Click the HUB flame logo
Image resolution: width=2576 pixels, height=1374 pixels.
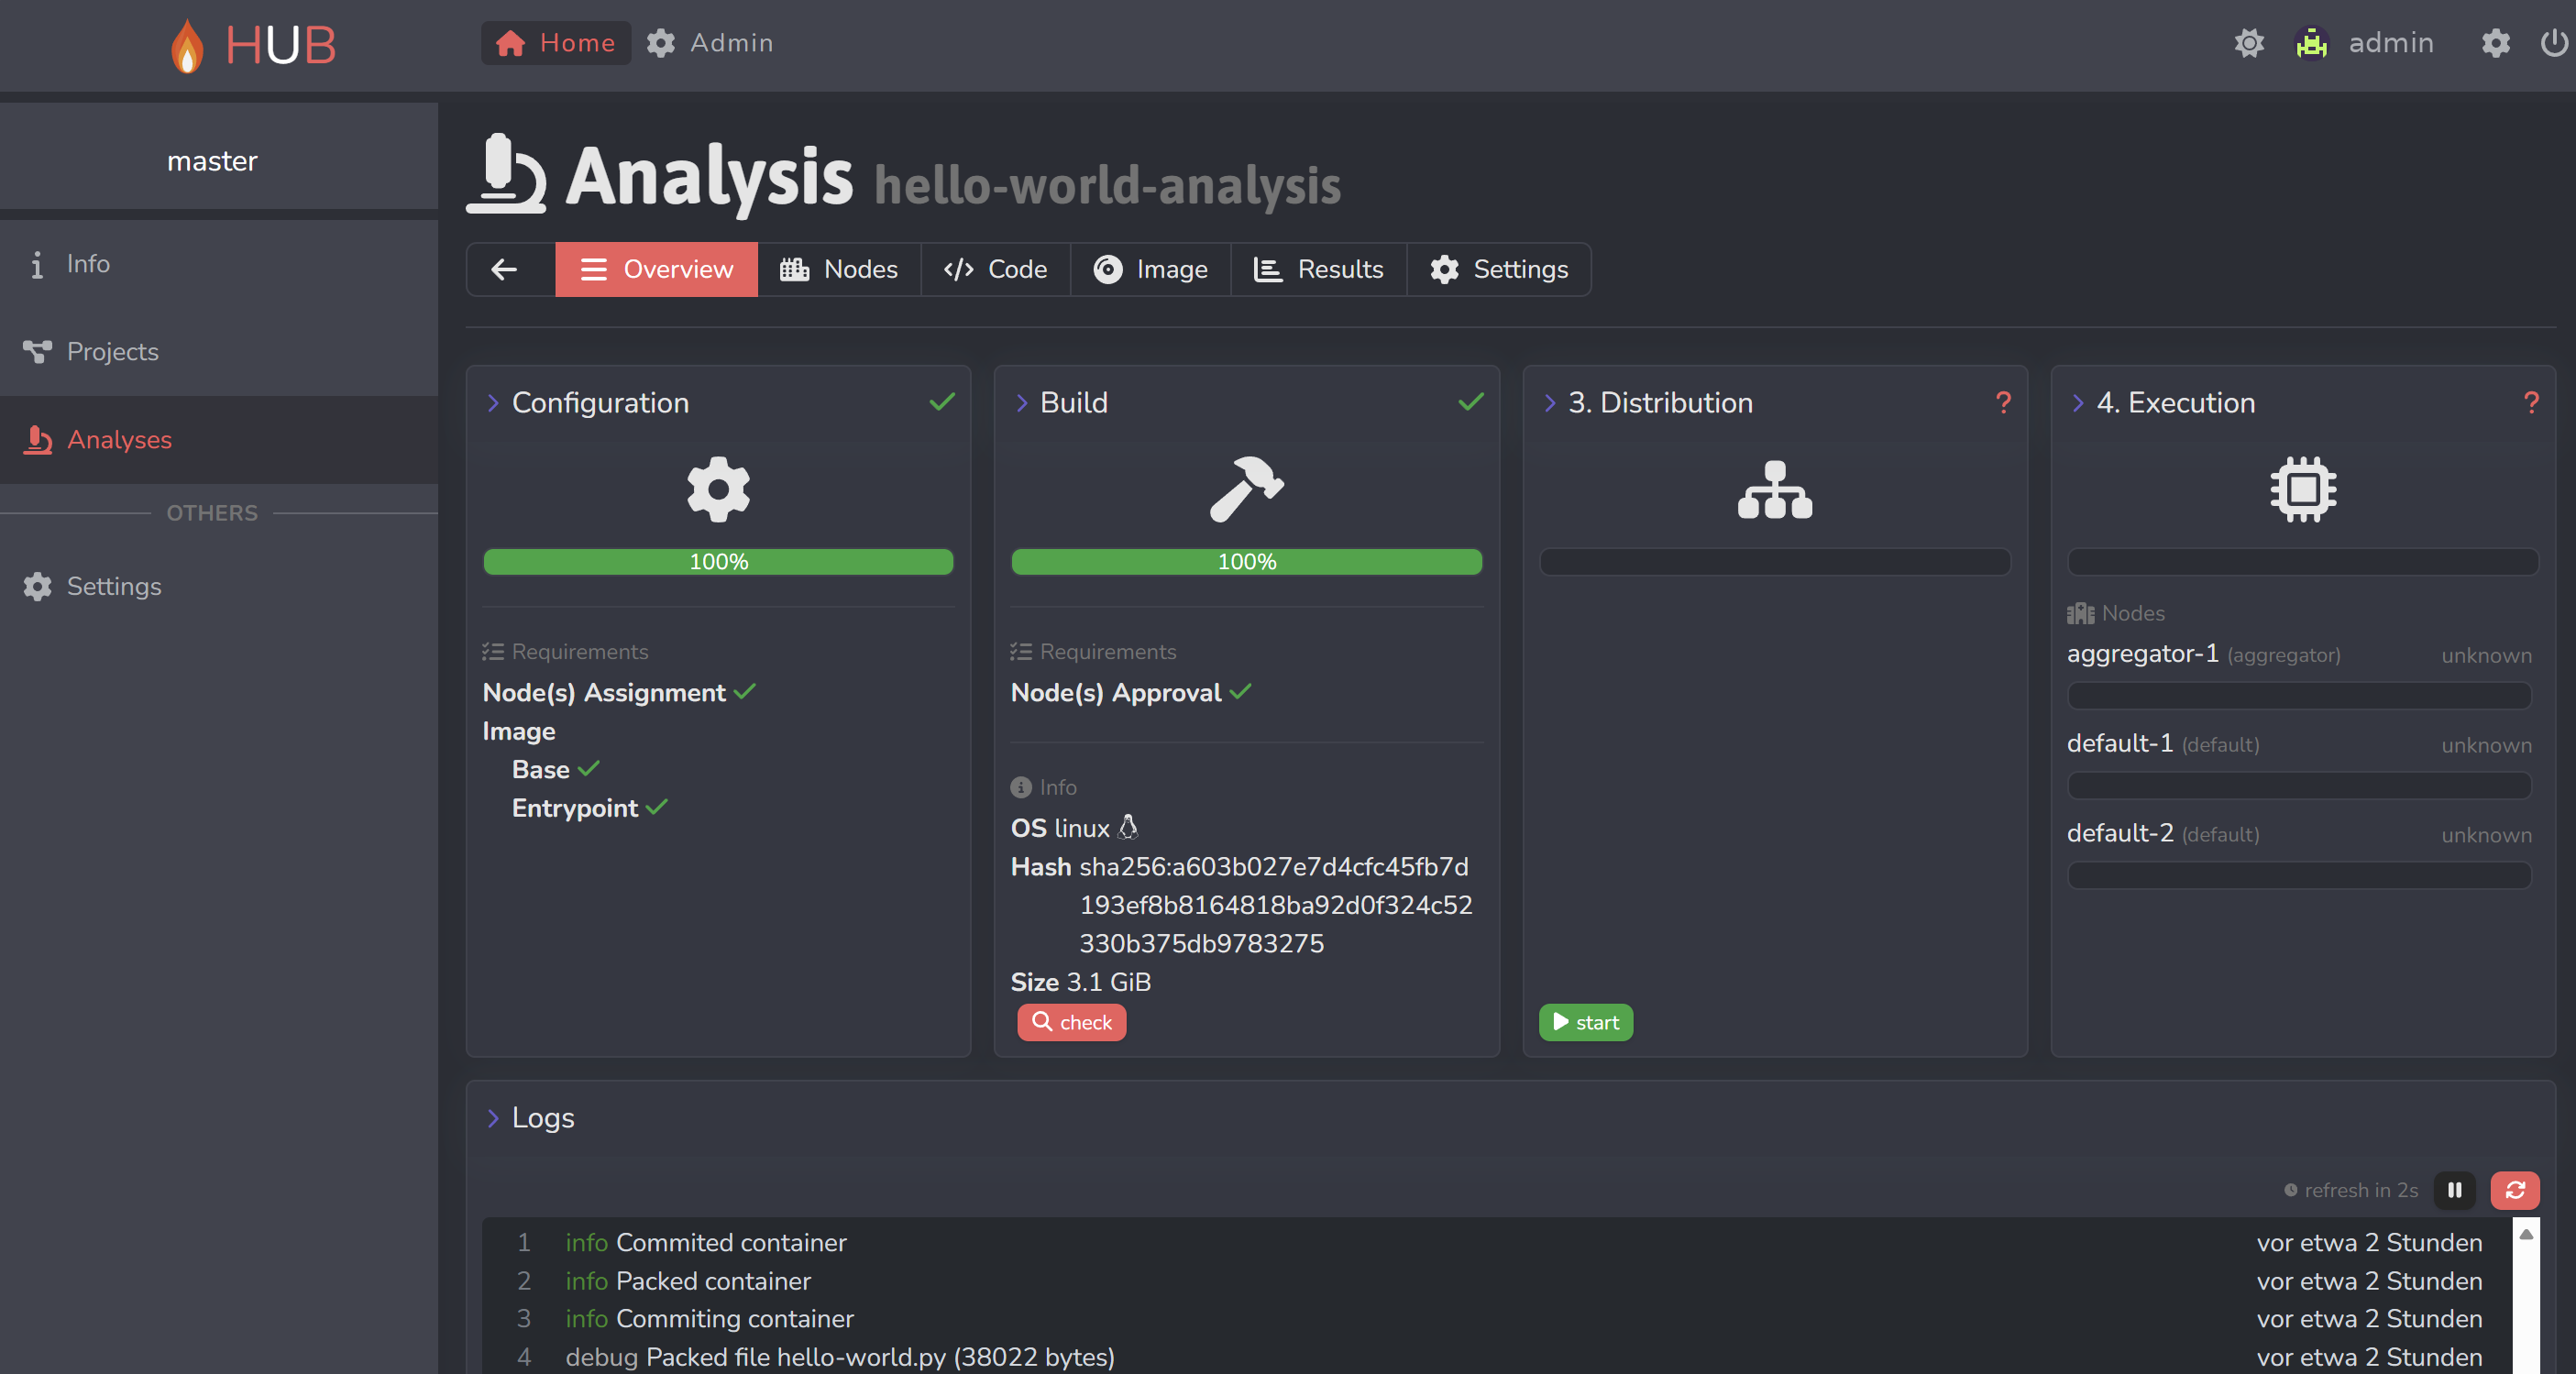pos(252,45)
